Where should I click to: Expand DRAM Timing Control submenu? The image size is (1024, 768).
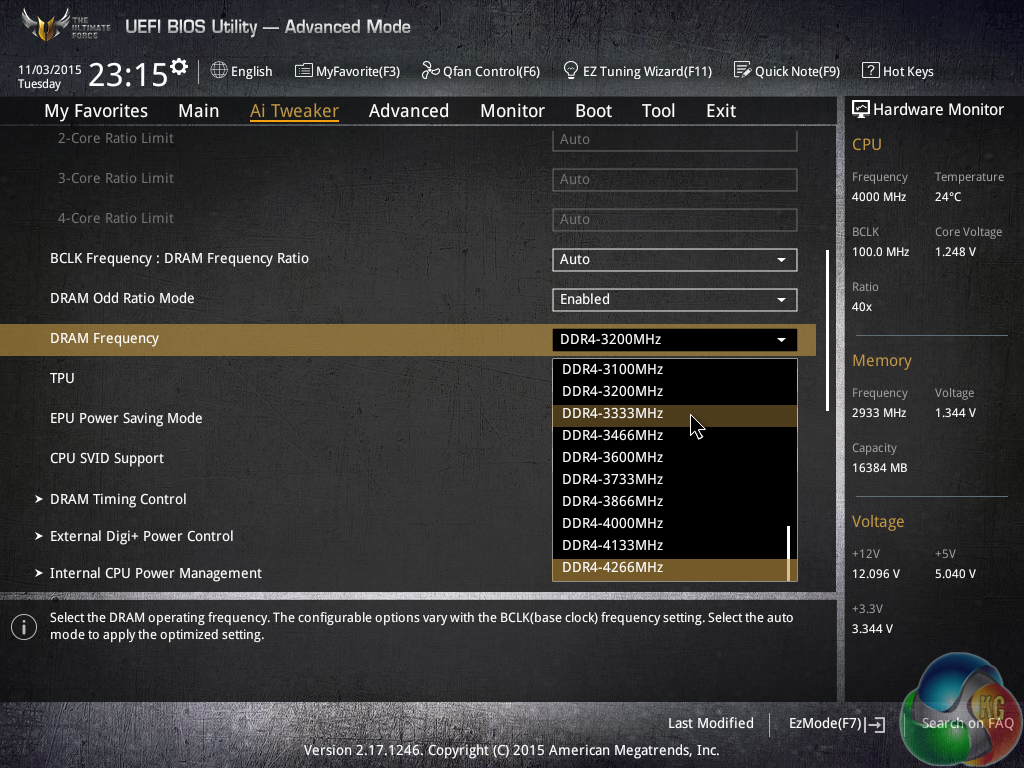point(118,499)
